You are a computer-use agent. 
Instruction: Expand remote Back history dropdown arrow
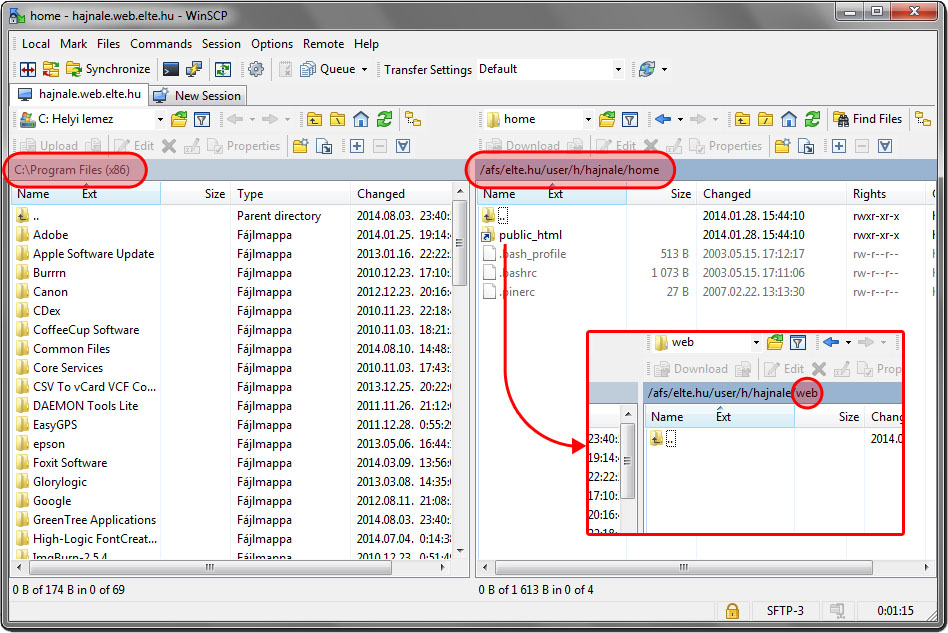tap(680, 119)
